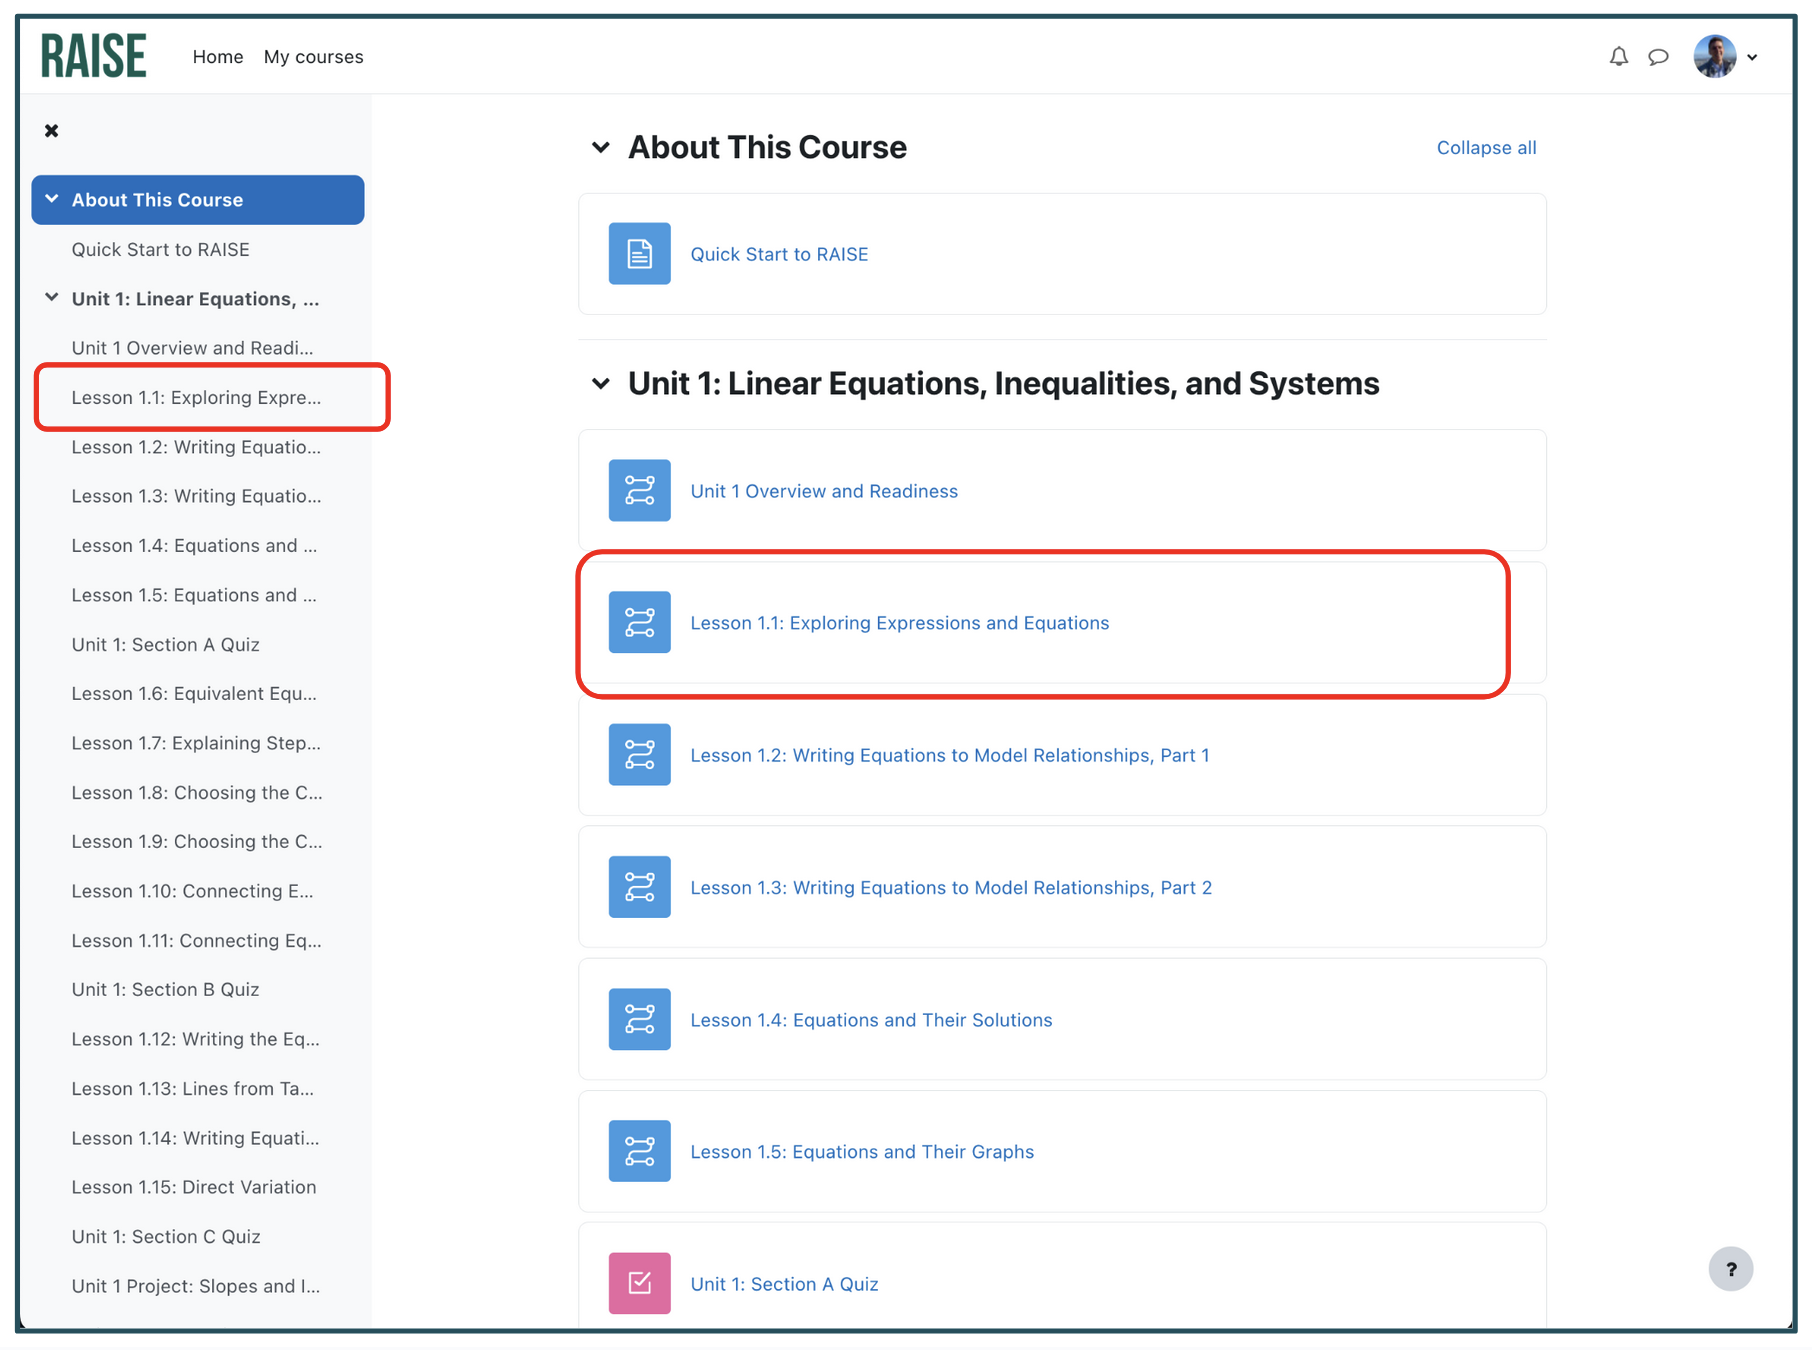Collapse the Unit 1 main section chevron
The width and height of the screenshot is (1812, 1350).
pyautogui.click(x=601, y=384)
